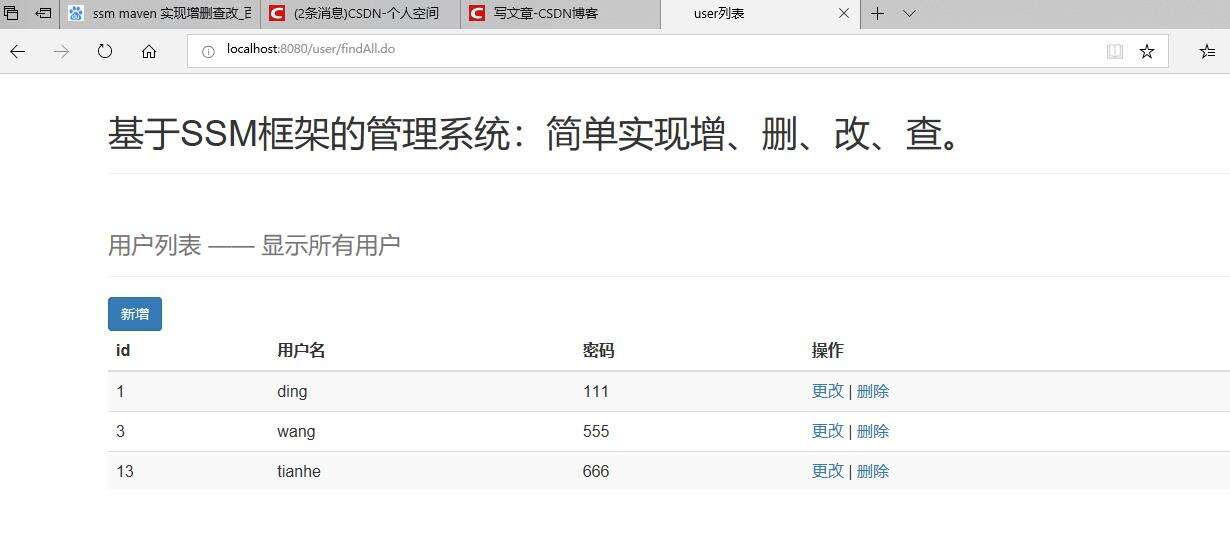The image size is (1230, 555).
Task: Click the id column header
Action: (123, 350)
